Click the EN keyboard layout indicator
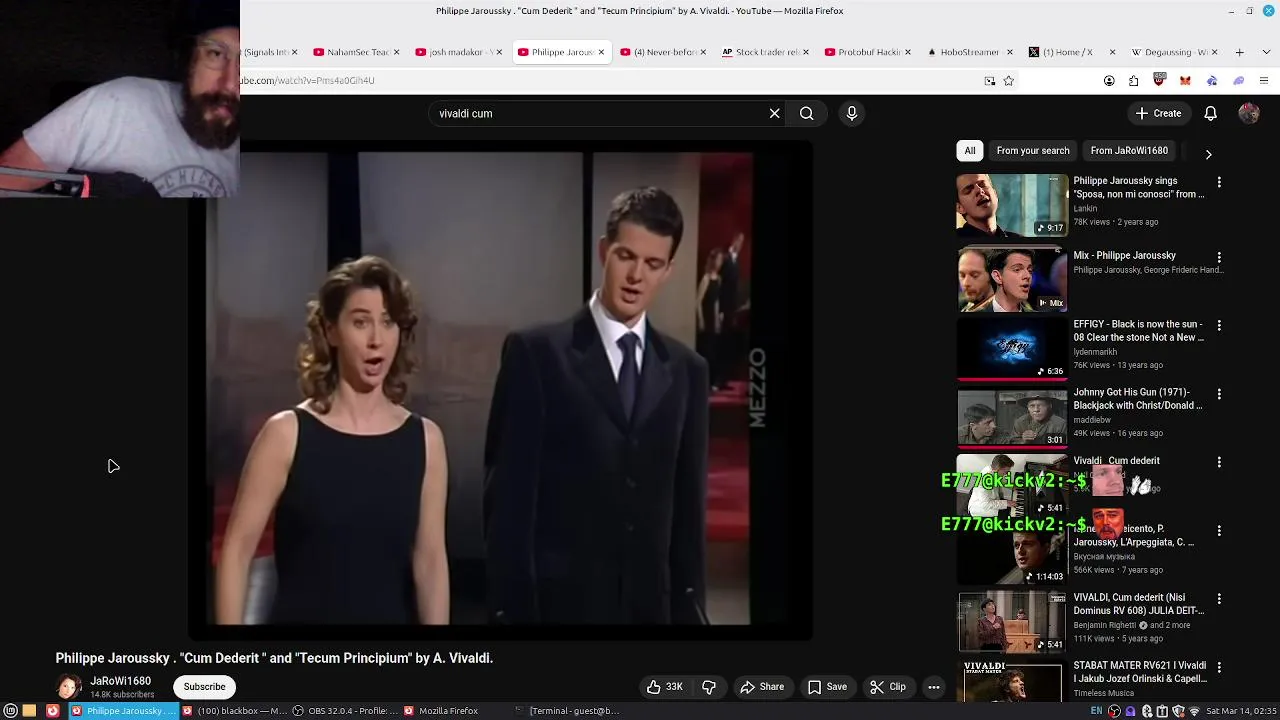 pos(1097,711)
